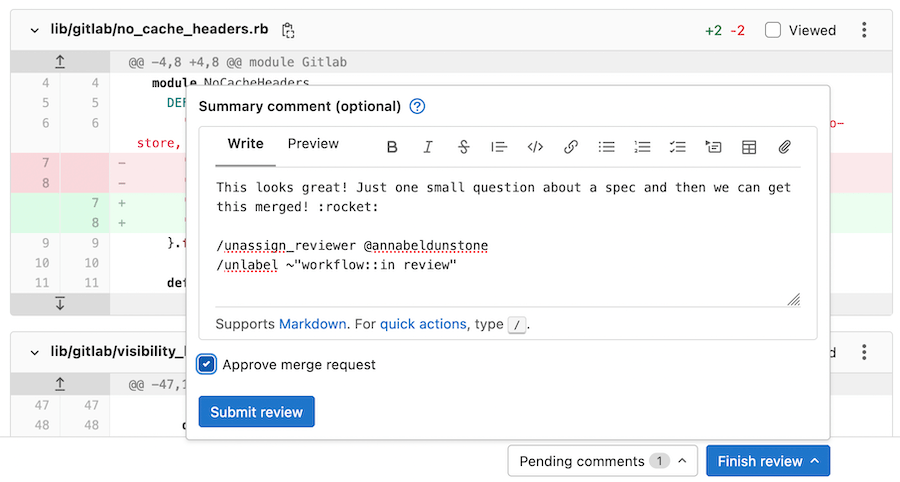Toggle bold formatting in comment editor

pos(392,147)
